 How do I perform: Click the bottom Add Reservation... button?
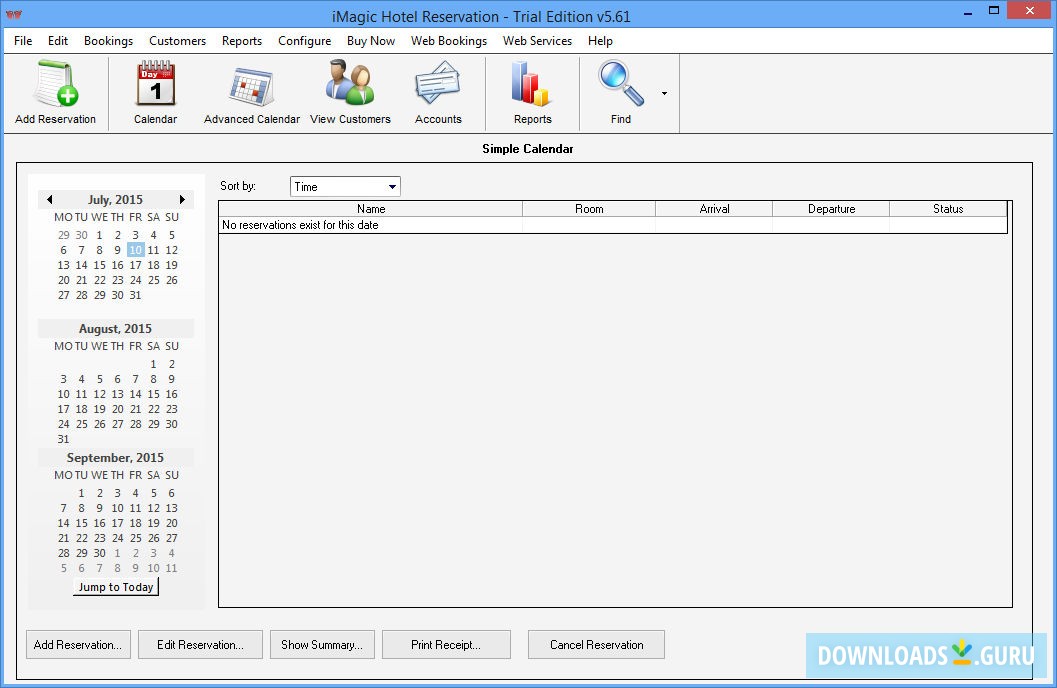pyautogui.click(x=78, y=645)
